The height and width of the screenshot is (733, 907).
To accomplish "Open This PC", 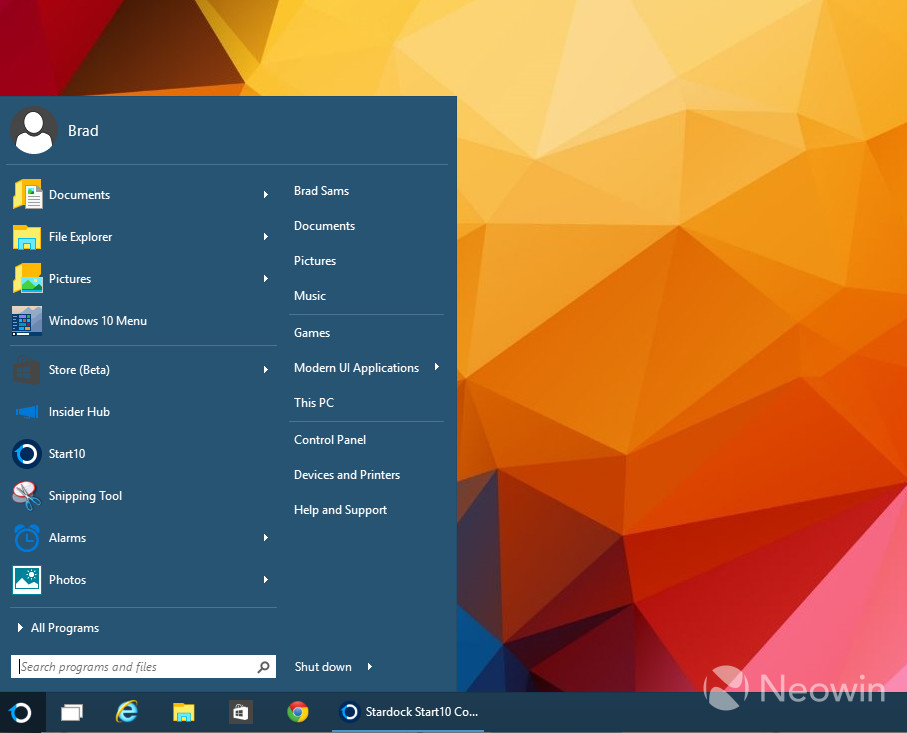I will 314,403.
